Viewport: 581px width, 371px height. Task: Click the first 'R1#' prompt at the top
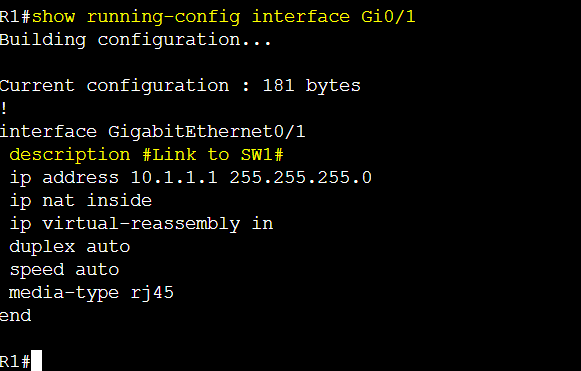tap(15, 17)
